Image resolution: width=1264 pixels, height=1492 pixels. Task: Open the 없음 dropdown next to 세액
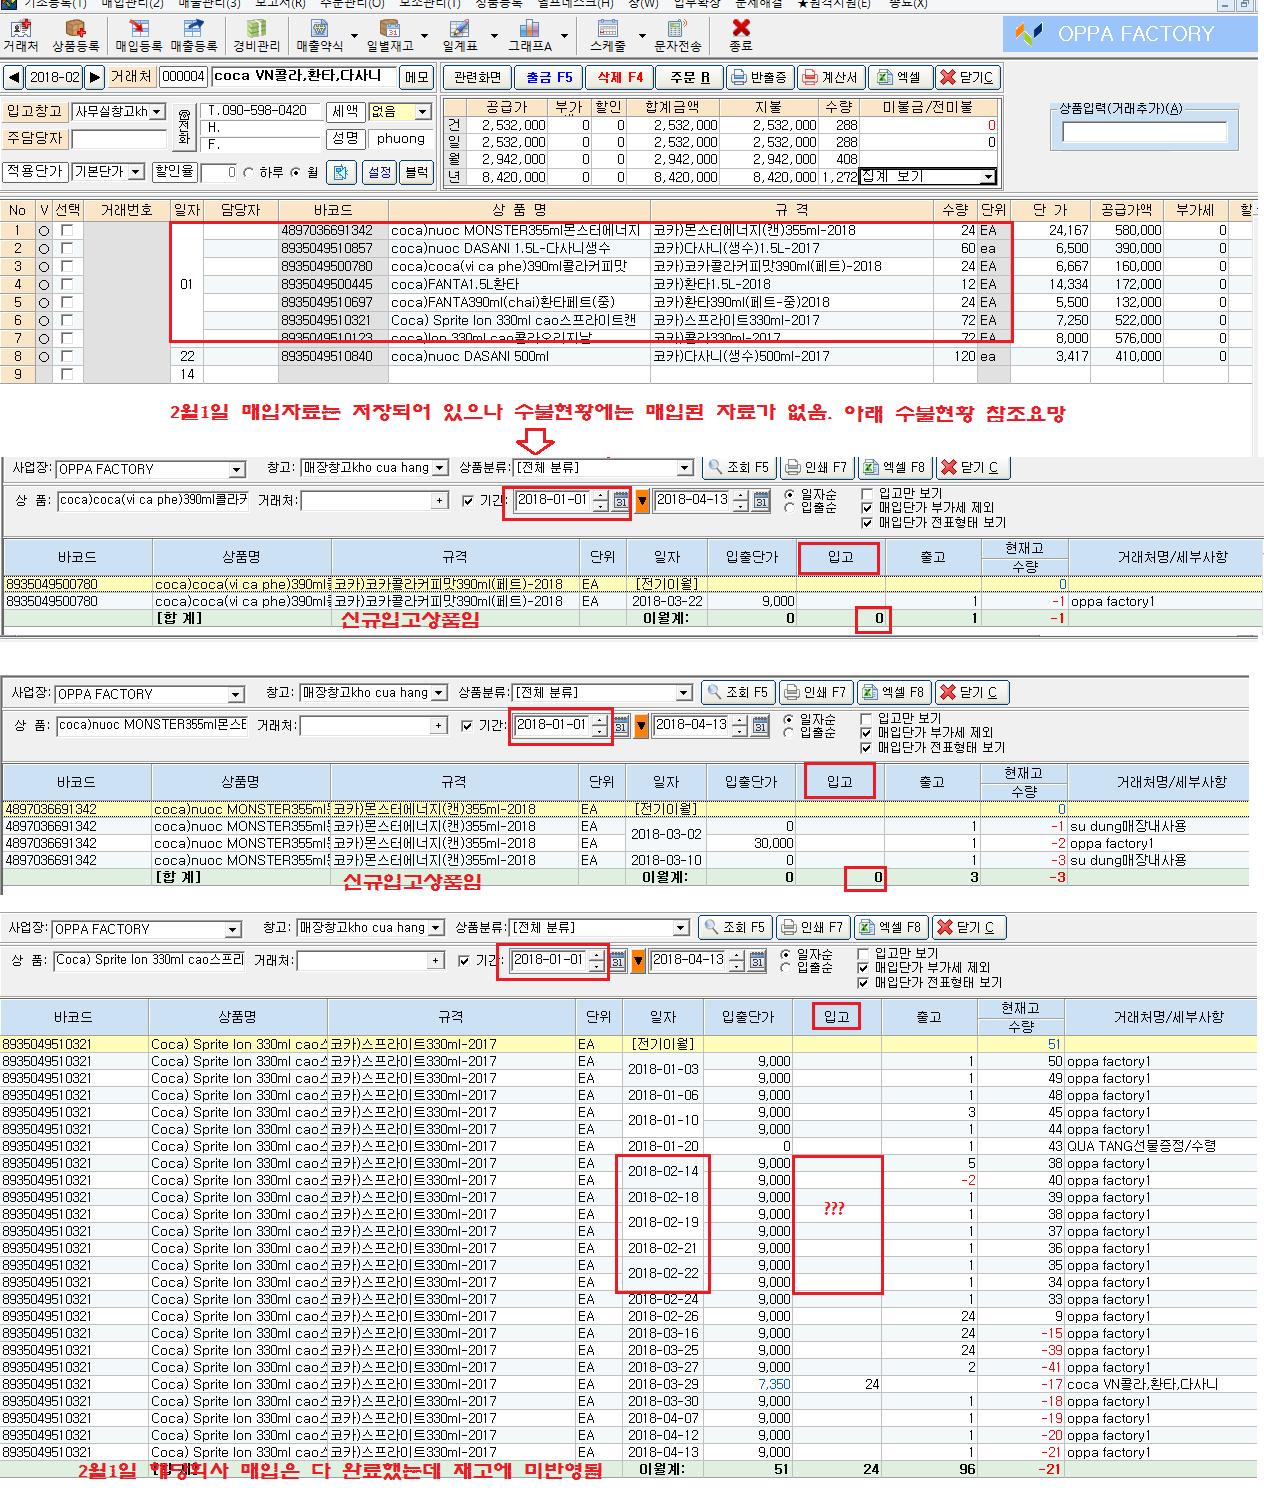(x=423, y=112)
